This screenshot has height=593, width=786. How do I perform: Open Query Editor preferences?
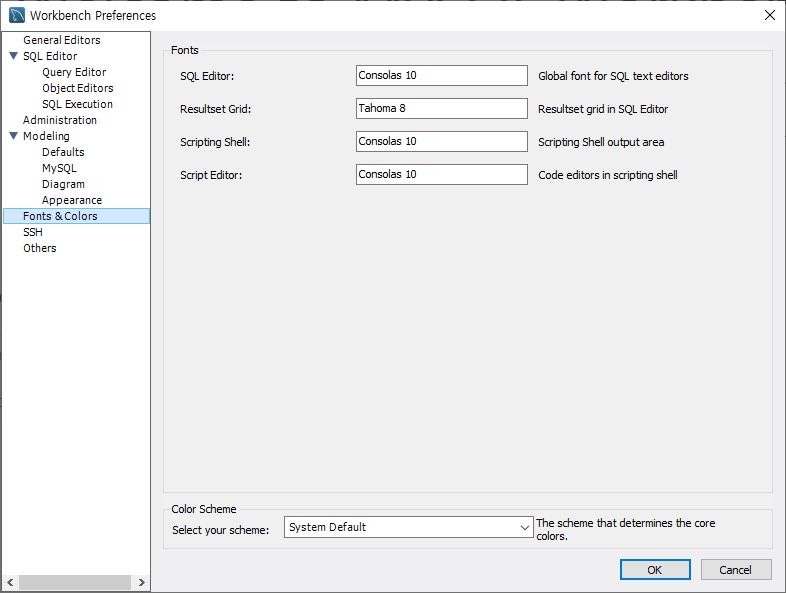(74, 72)
